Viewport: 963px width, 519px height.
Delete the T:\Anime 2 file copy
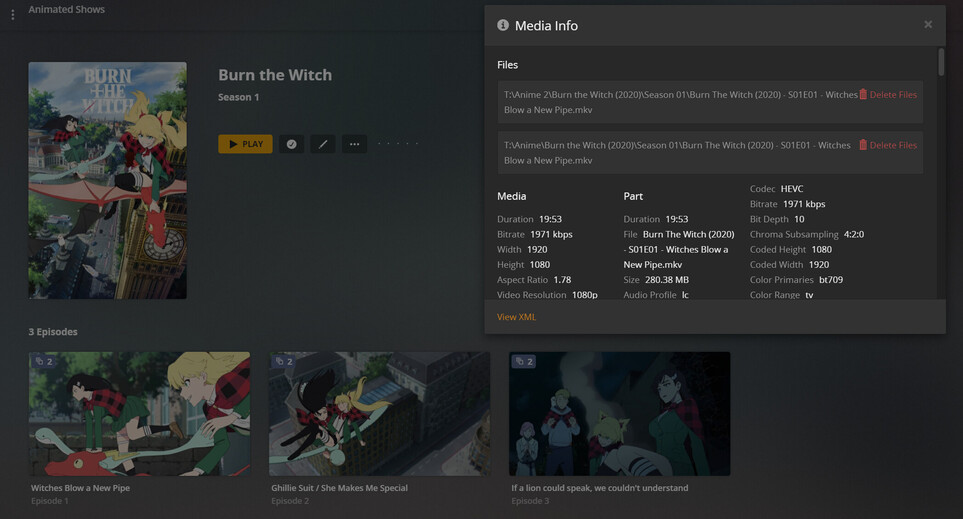[x=887, y=95]
